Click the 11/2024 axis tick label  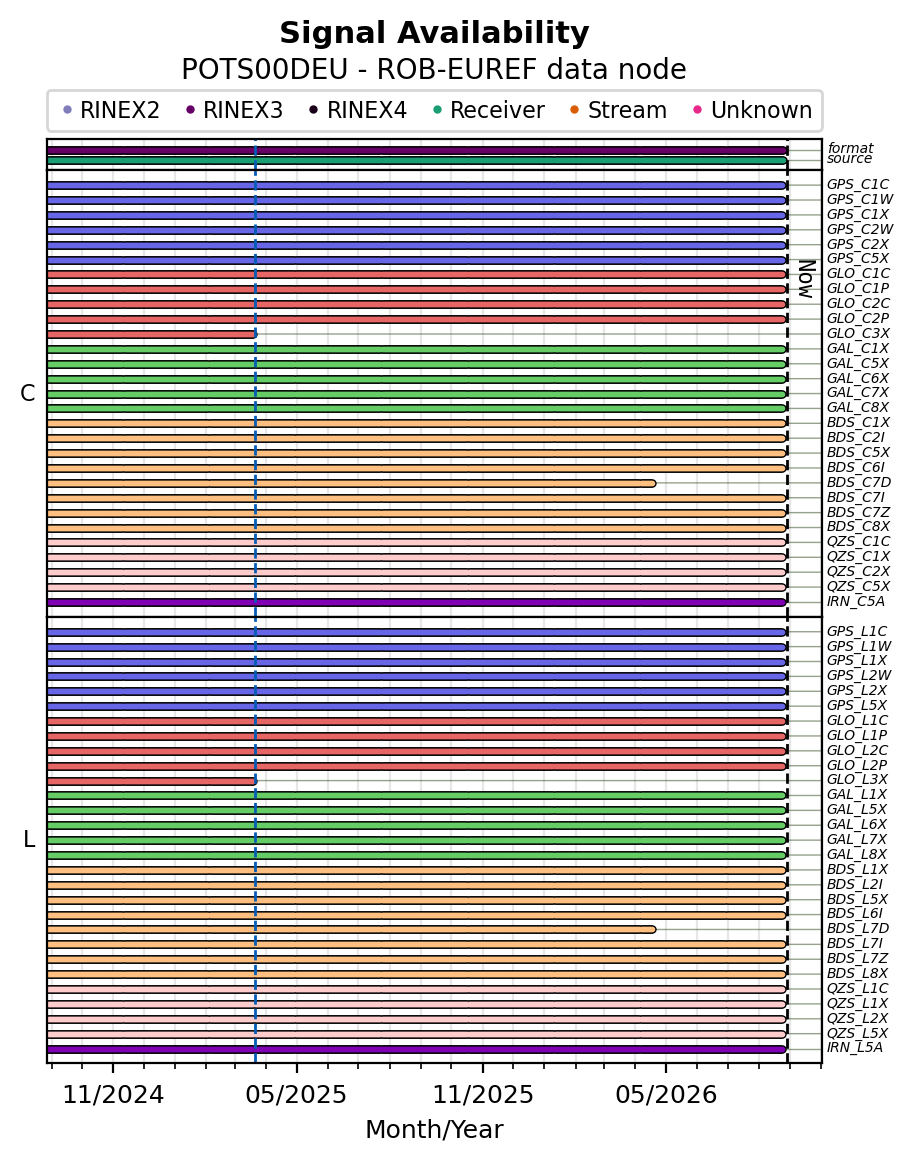click(113, 1095)
